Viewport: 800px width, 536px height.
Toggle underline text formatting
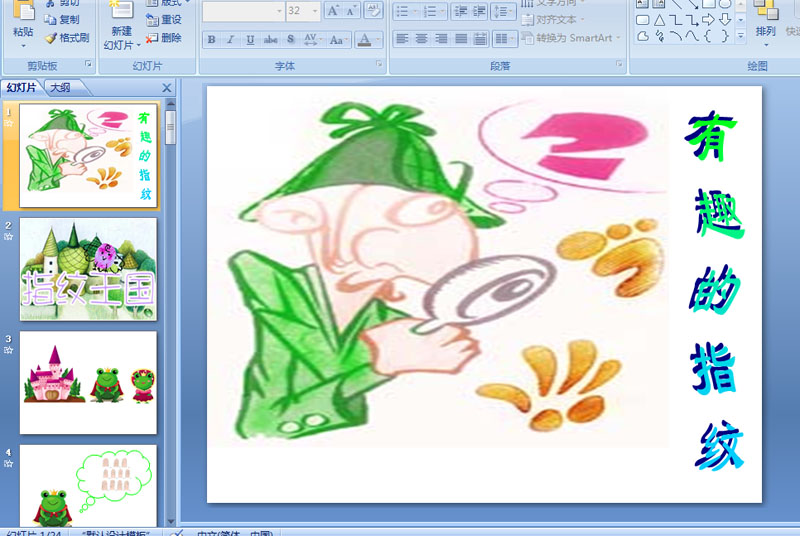pyautogui.click(x=250, y=40)
